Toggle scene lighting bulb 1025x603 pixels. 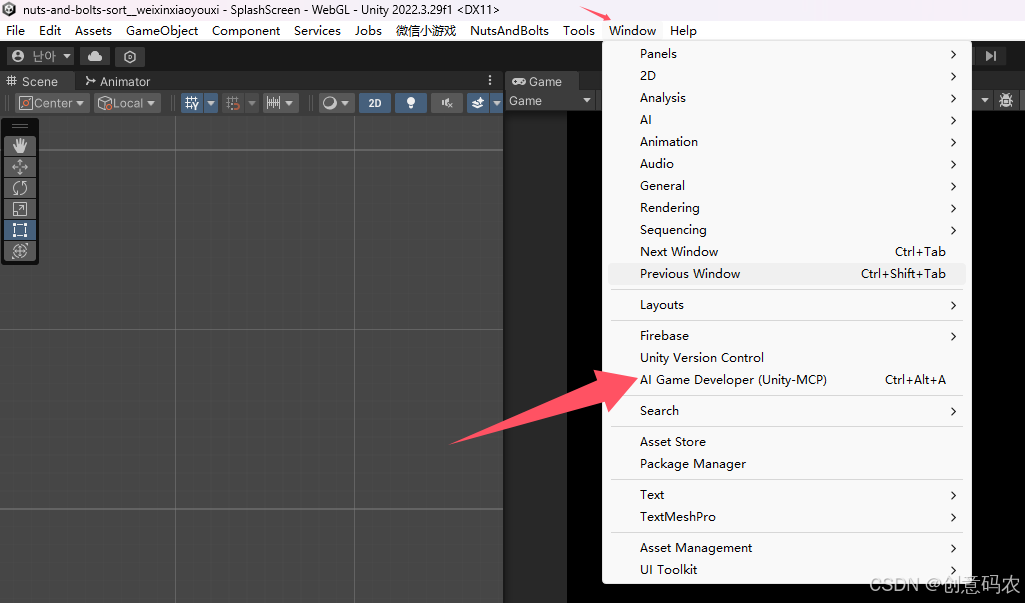[411, 103]
